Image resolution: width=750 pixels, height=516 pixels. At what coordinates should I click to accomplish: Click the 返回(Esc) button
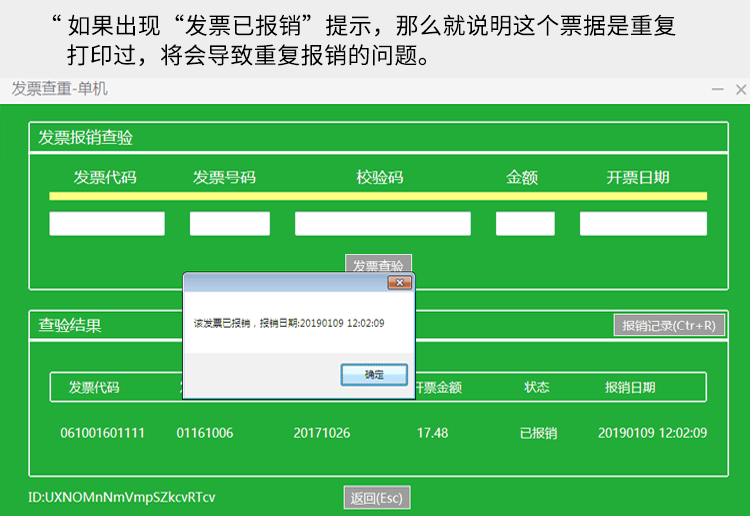click(376, 498)
